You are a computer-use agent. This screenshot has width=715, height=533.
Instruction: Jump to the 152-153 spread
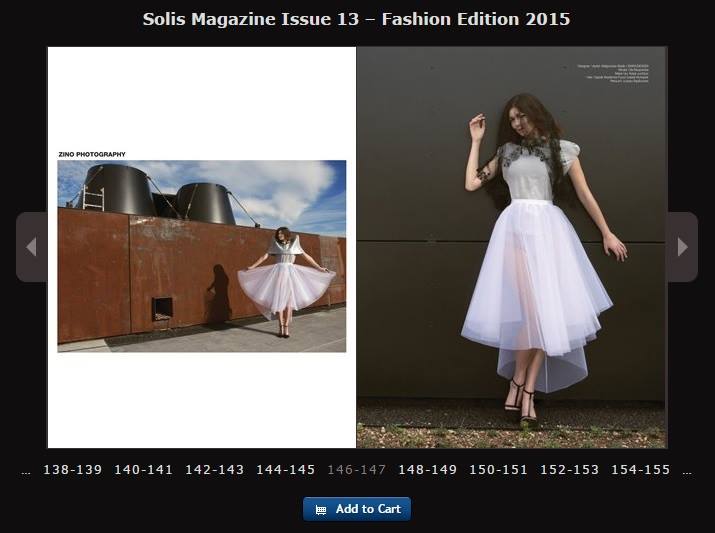click(x=569, y=470)
